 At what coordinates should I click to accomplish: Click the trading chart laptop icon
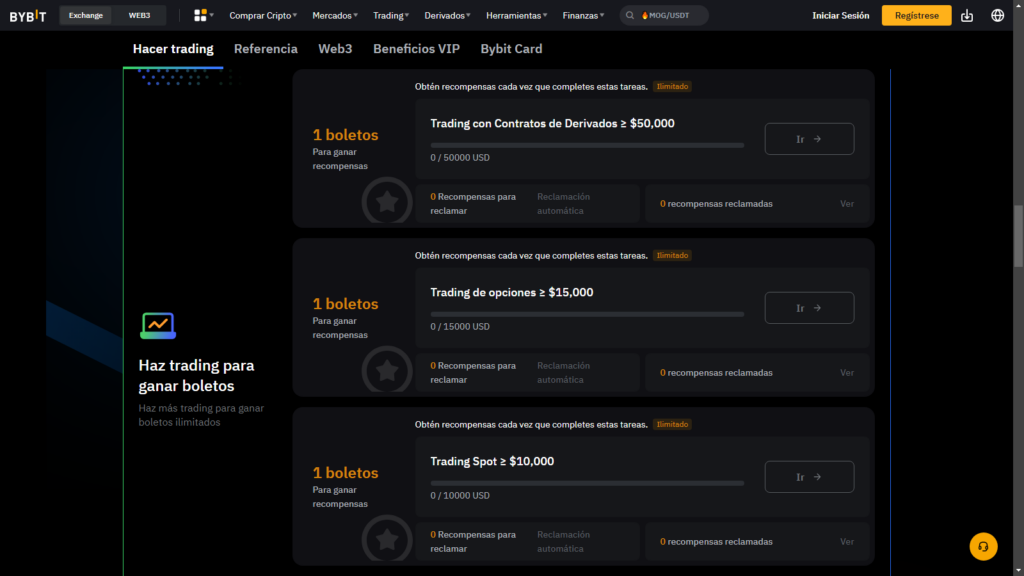click(x=158, y=325)
